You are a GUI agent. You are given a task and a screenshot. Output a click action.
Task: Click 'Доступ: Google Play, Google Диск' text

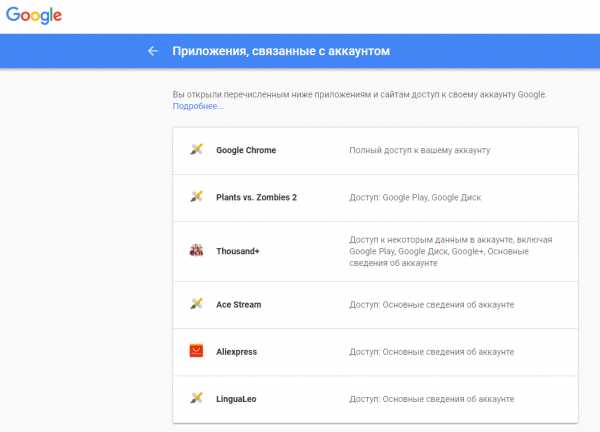click(x=415, y=197)
